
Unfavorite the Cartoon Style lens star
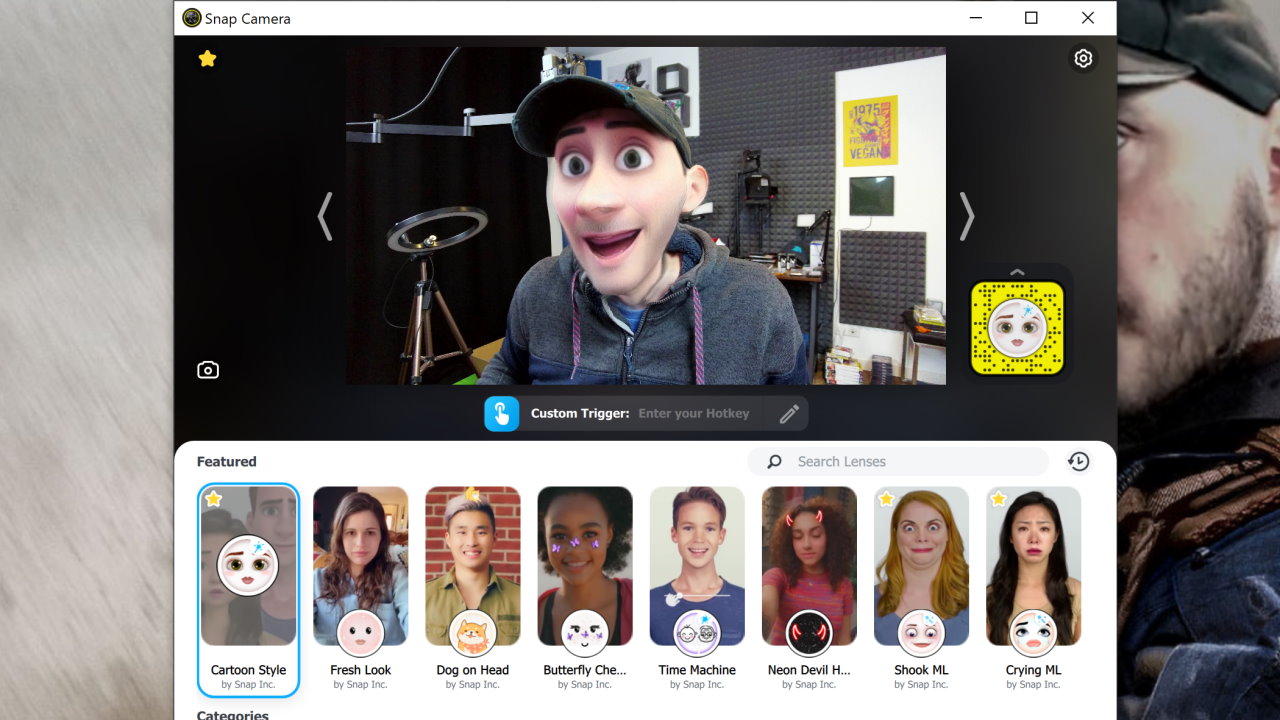(x=214, y=499)
